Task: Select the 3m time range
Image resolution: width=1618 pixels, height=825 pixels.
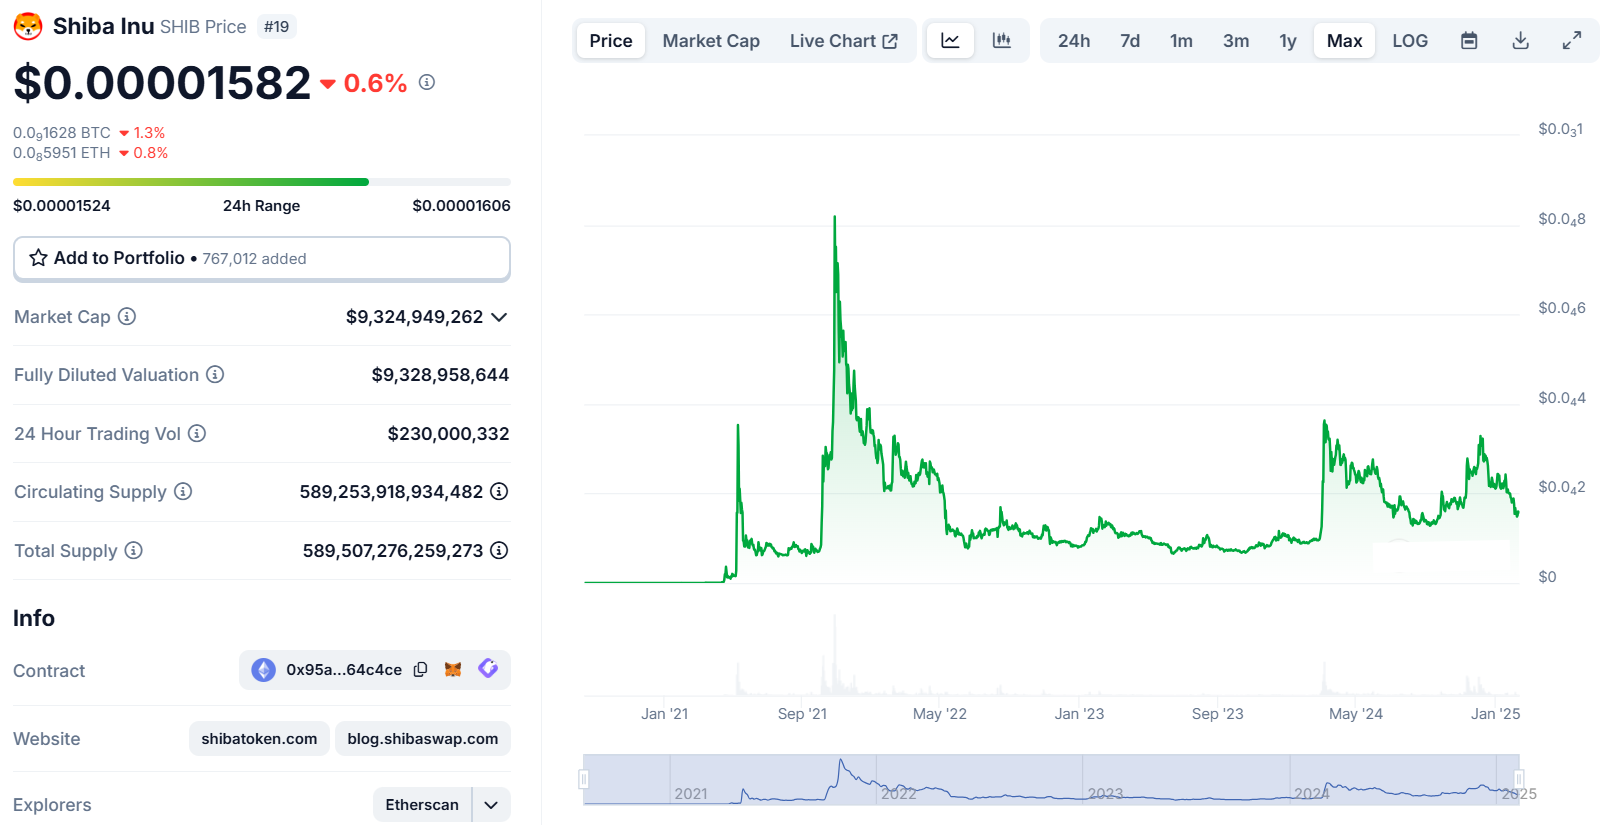Action: (1236, 41)
